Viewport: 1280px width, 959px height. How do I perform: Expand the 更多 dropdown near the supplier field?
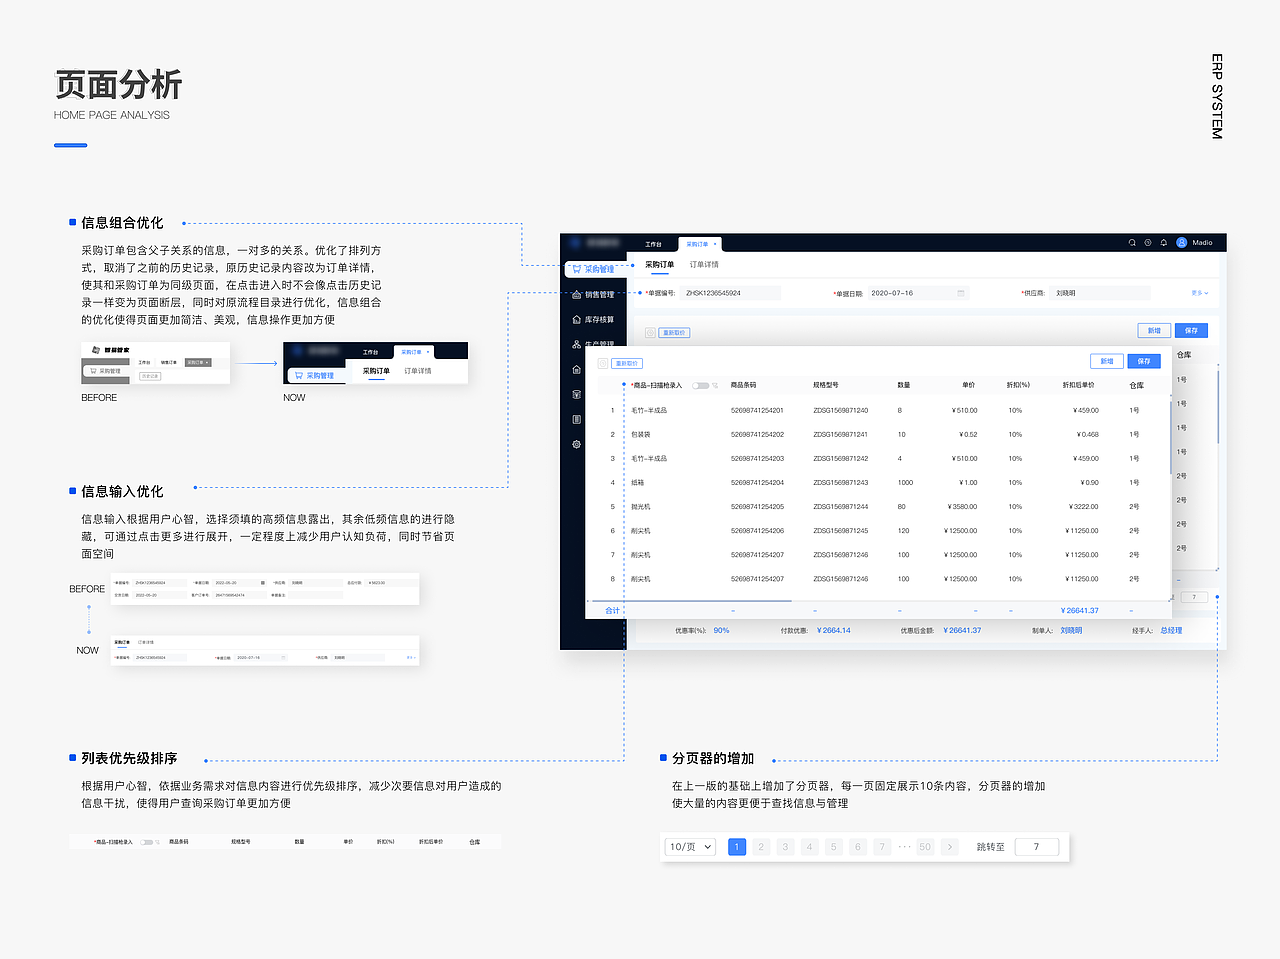pyautogui.click(x=1200, y=292)
